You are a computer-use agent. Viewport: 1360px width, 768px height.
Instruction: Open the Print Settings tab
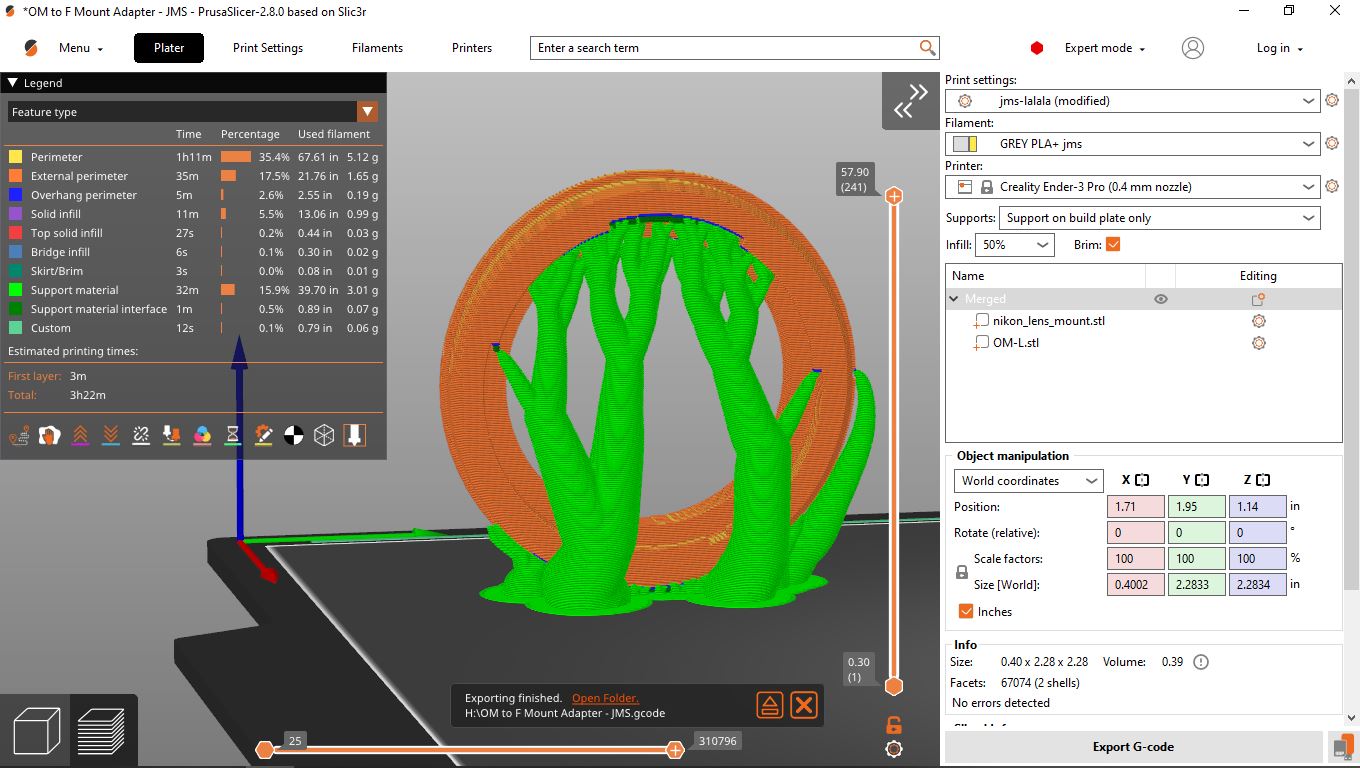pos(268,48)
